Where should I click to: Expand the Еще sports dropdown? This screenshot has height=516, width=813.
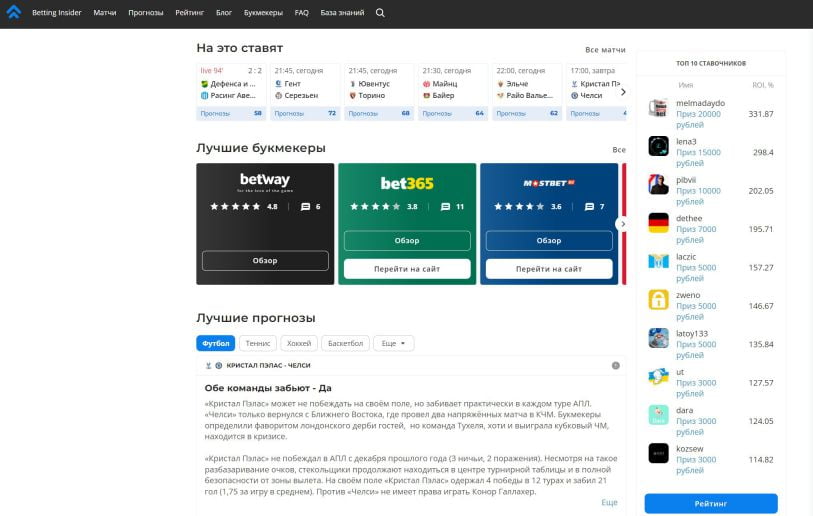point(394,343)
